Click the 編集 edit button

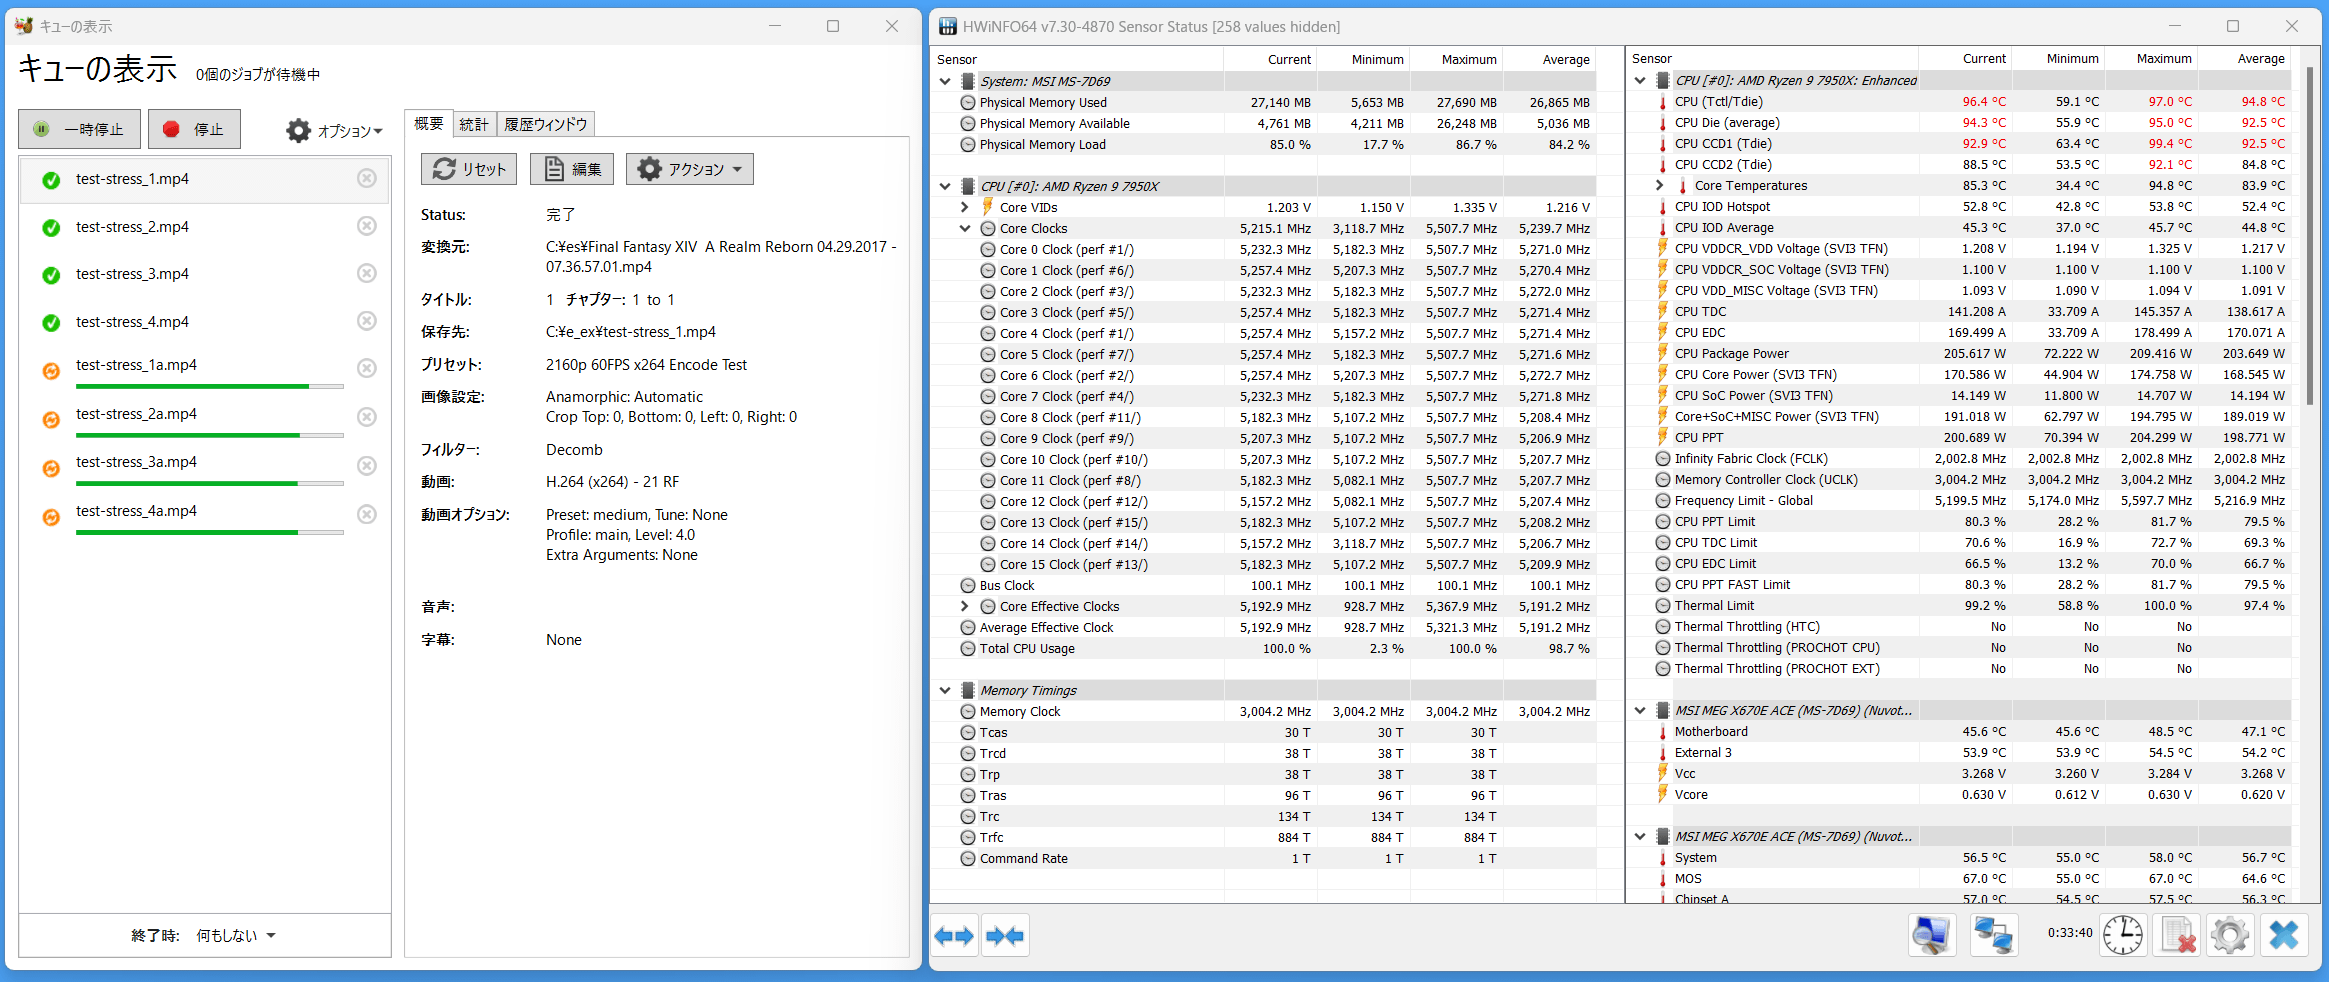572,169
